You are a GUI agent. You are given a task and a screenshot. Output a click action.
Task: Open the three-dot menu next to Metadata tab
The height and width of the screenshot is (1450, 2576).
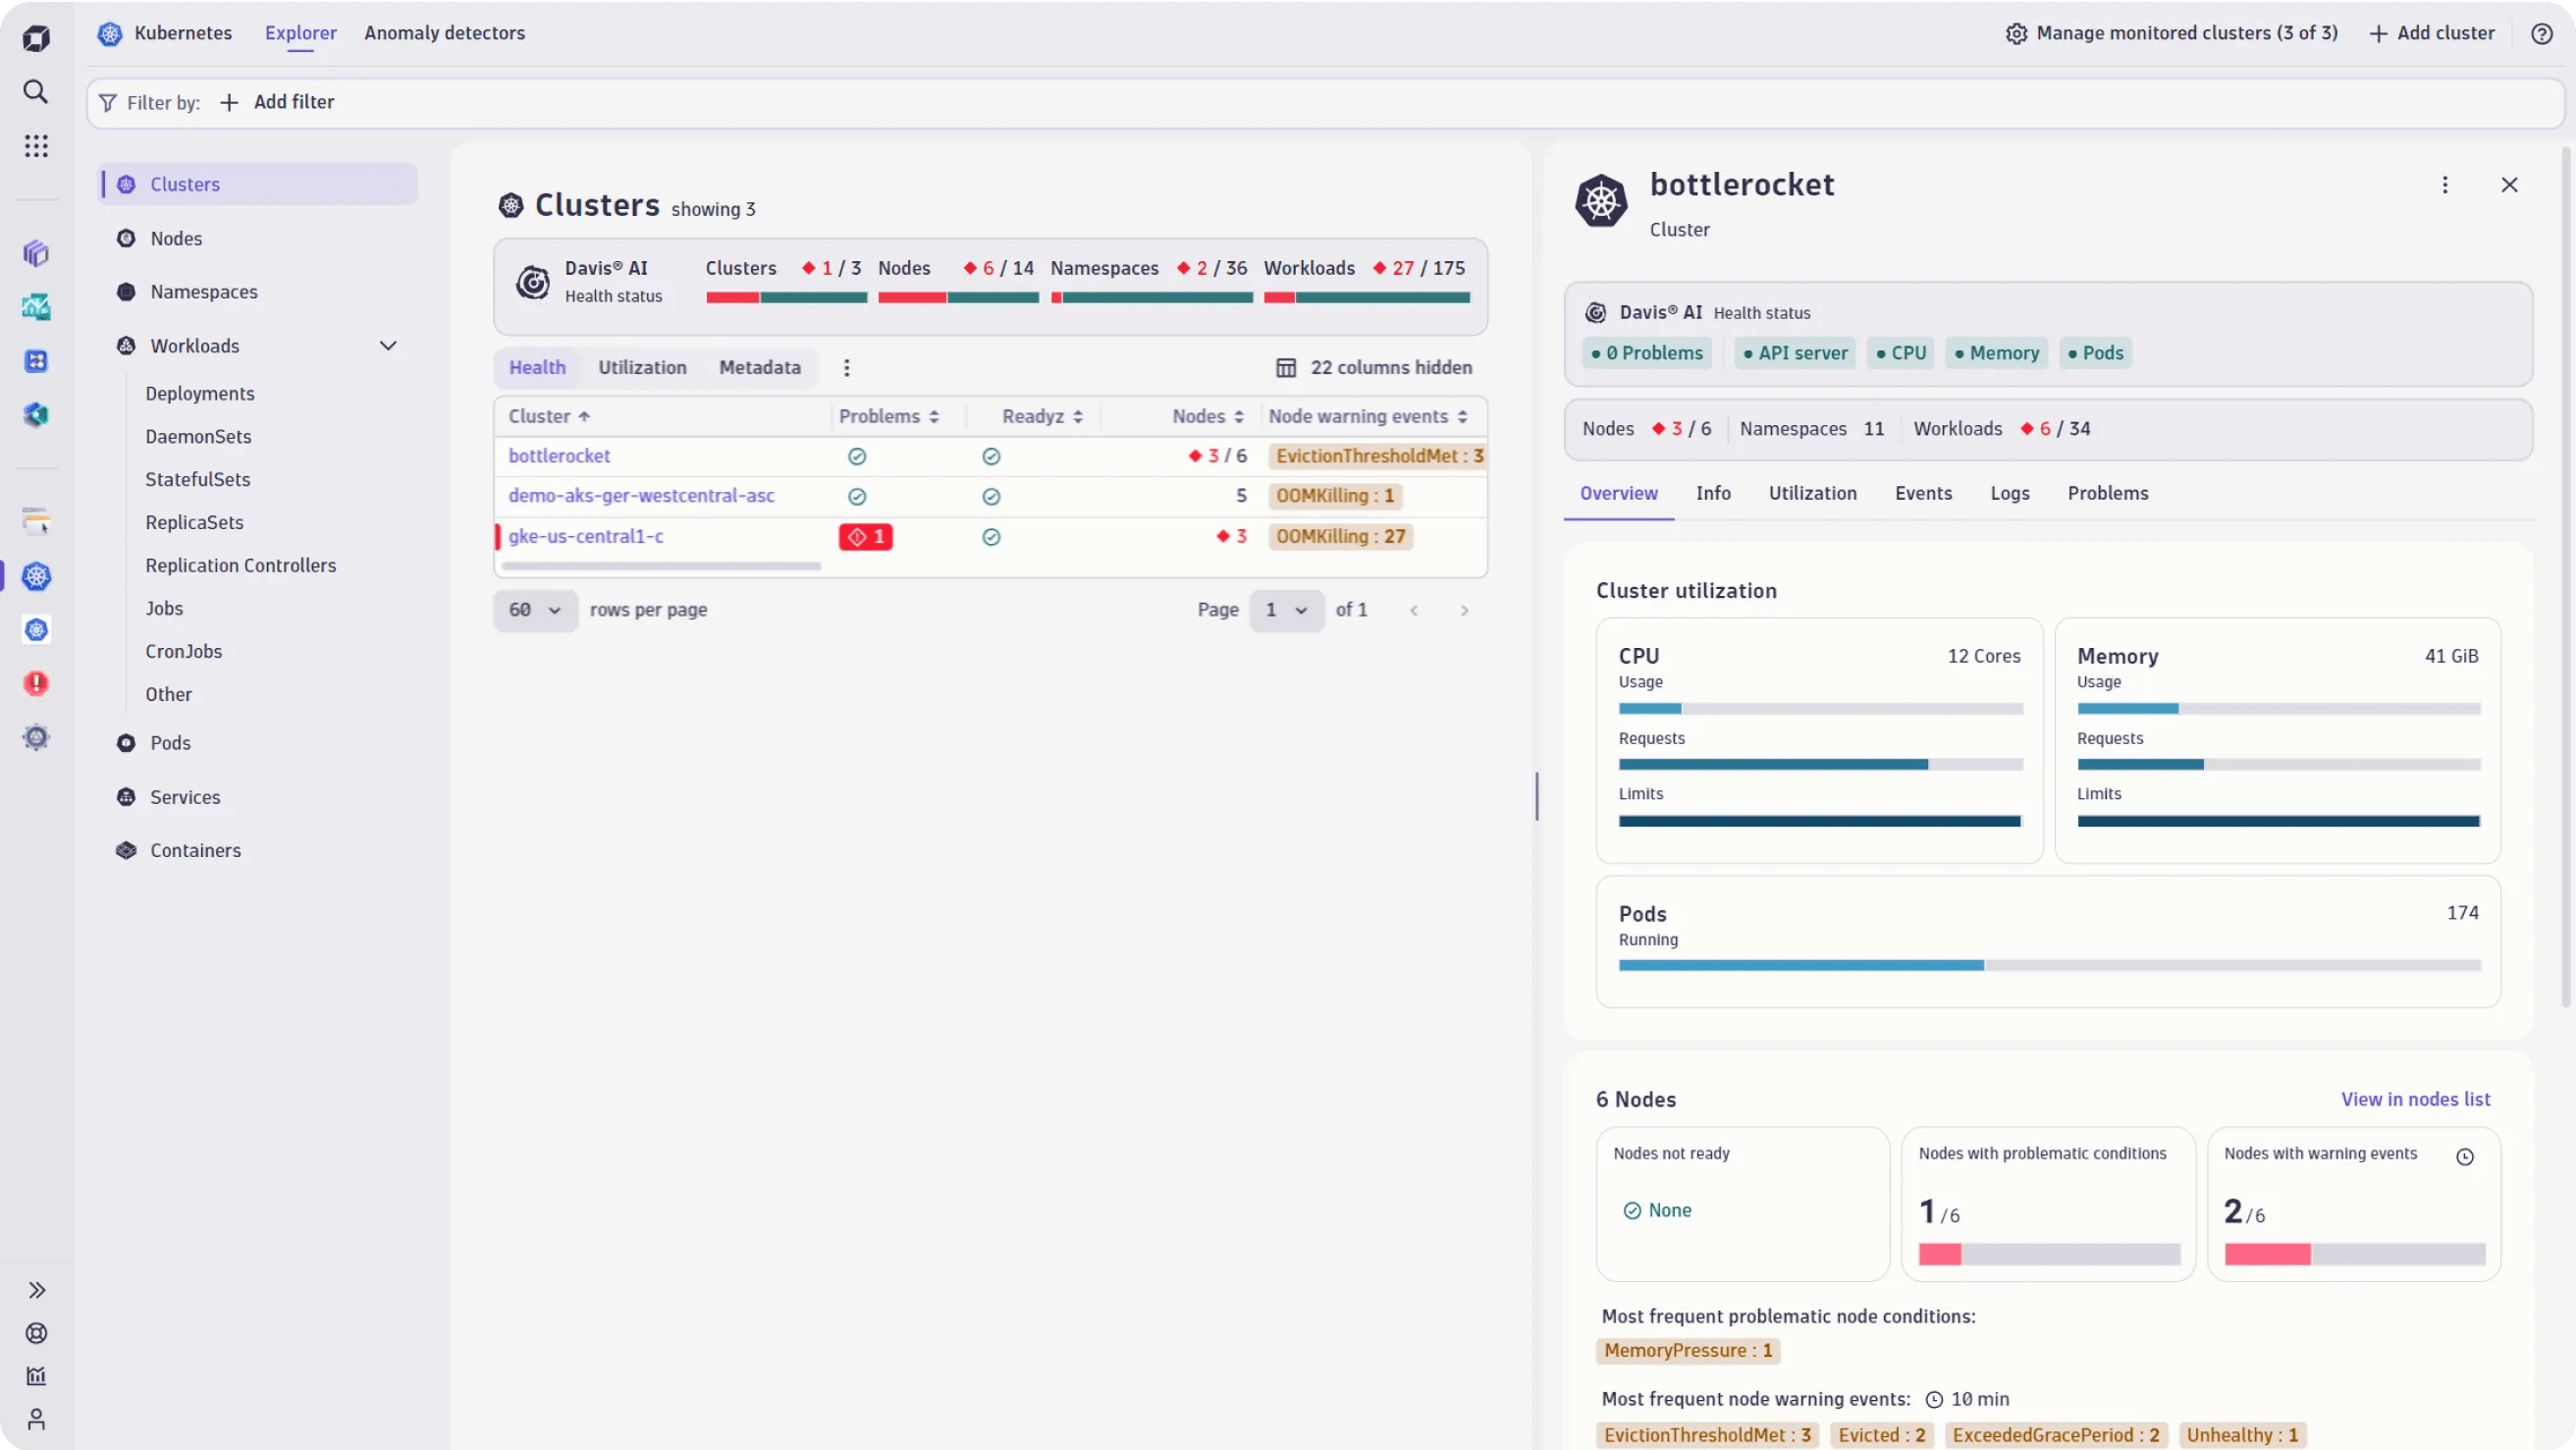[846, 367]
